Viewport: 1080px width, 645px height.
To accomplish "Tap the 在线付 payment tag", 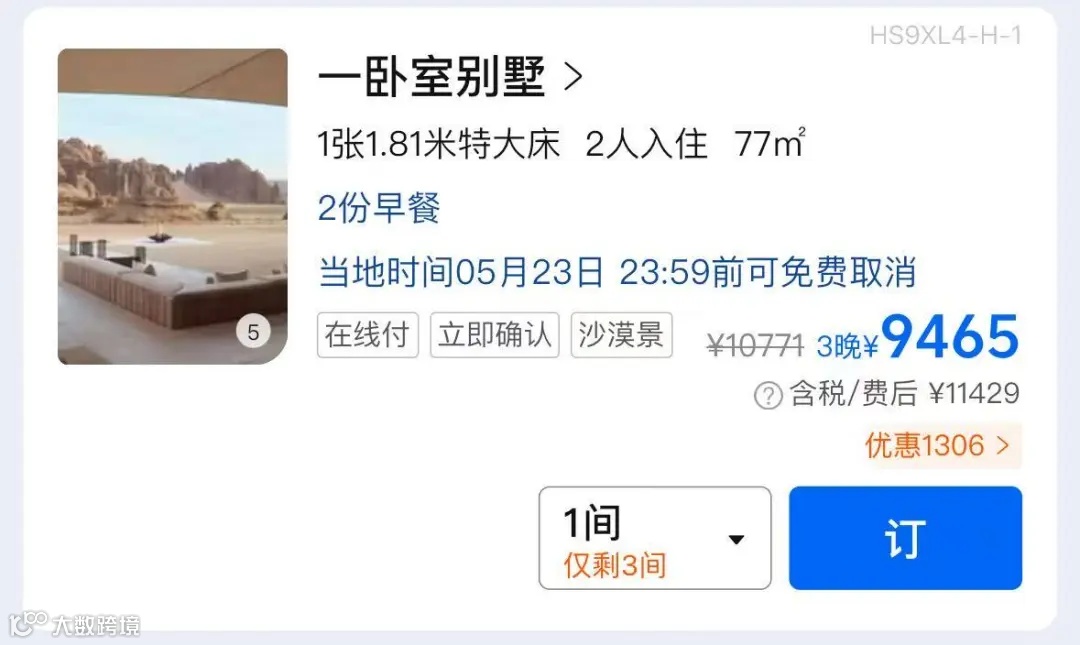I will [368, 335].
